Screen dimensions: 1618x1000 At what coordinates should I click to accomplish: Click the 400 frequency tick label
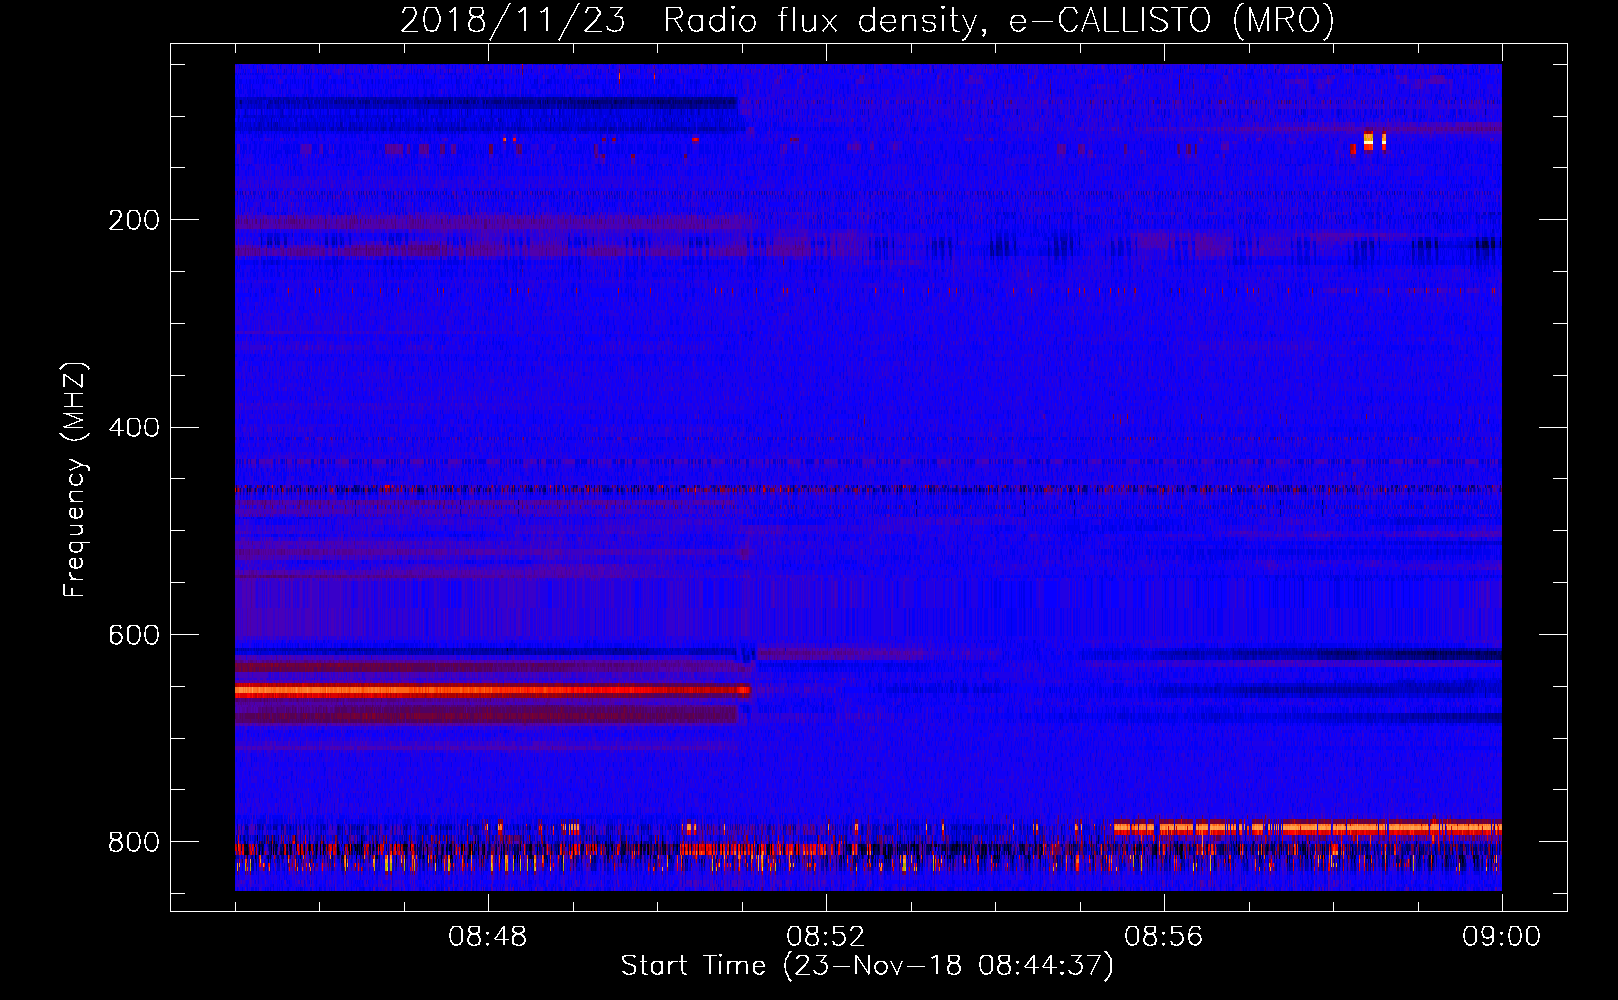click(x=134, y=428)
